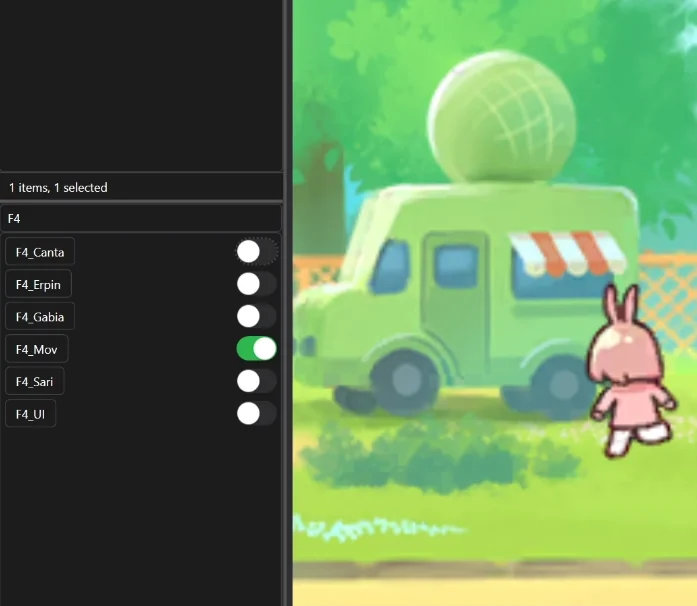This screenshot has width=697, height=606.
Task: Select the F4_Canta label button
Action: tap(40, 252)
